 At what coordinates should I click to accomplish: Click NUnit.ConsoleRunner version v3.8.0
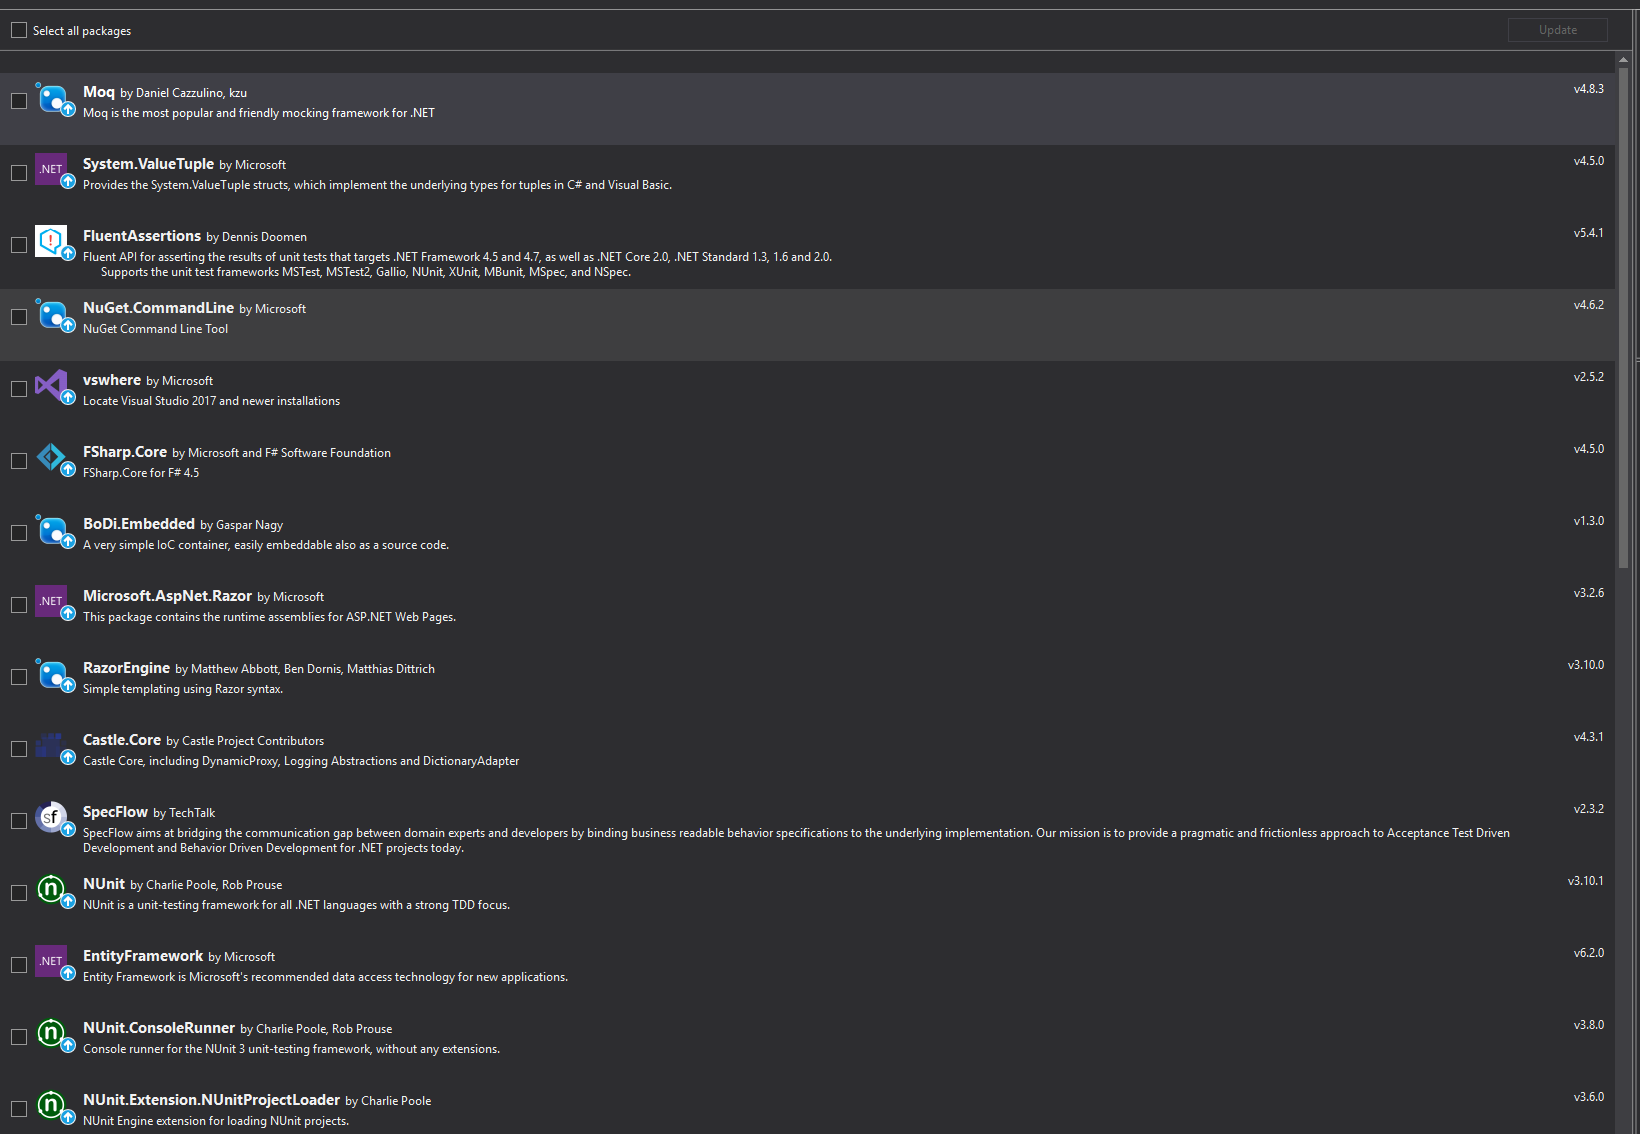tap(1588, 1025)
